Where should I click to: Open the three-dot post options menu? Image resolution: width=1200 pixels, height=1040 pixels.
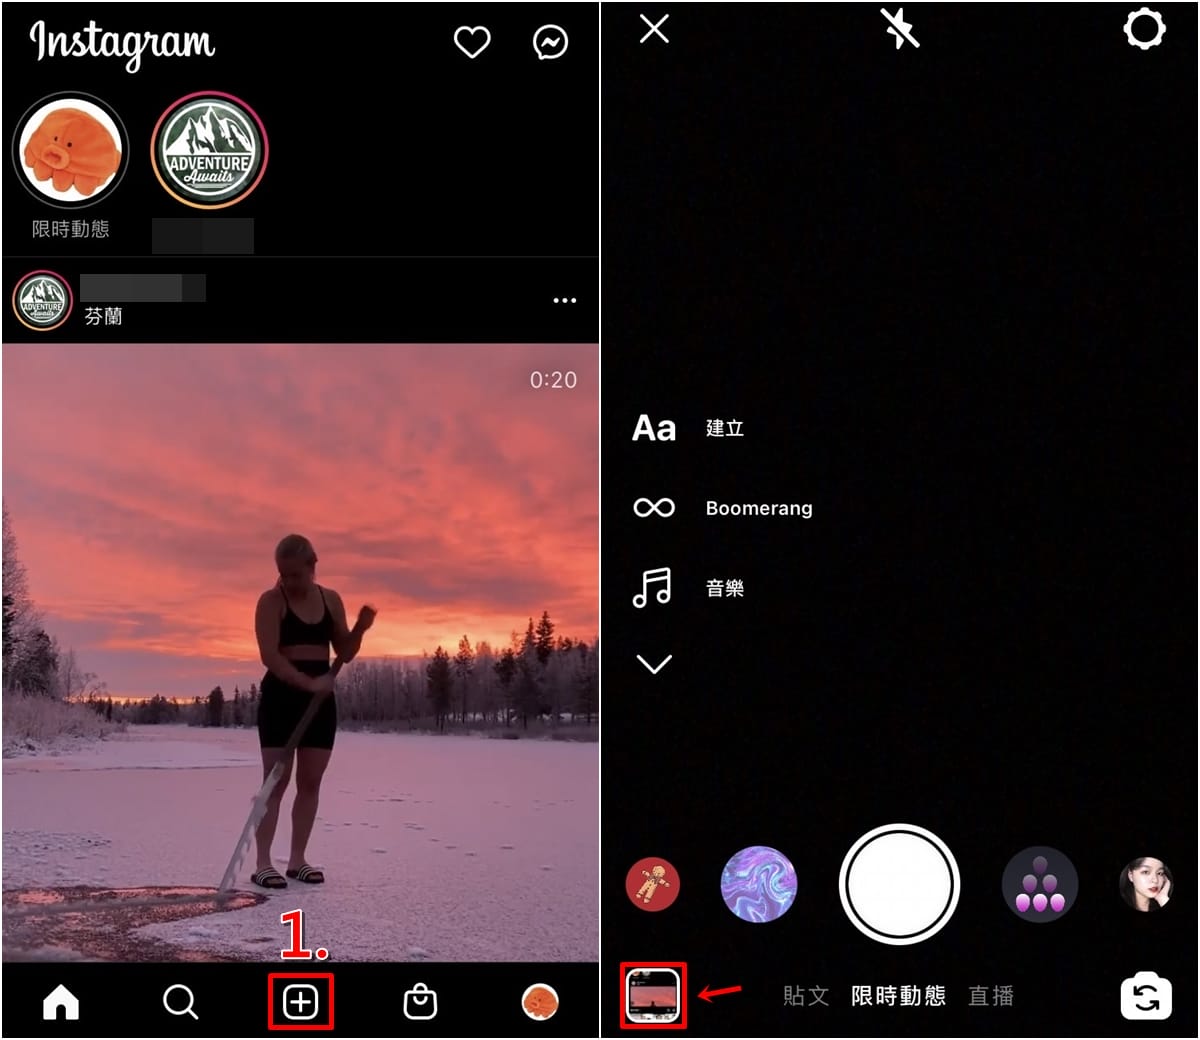pos(565,300)
